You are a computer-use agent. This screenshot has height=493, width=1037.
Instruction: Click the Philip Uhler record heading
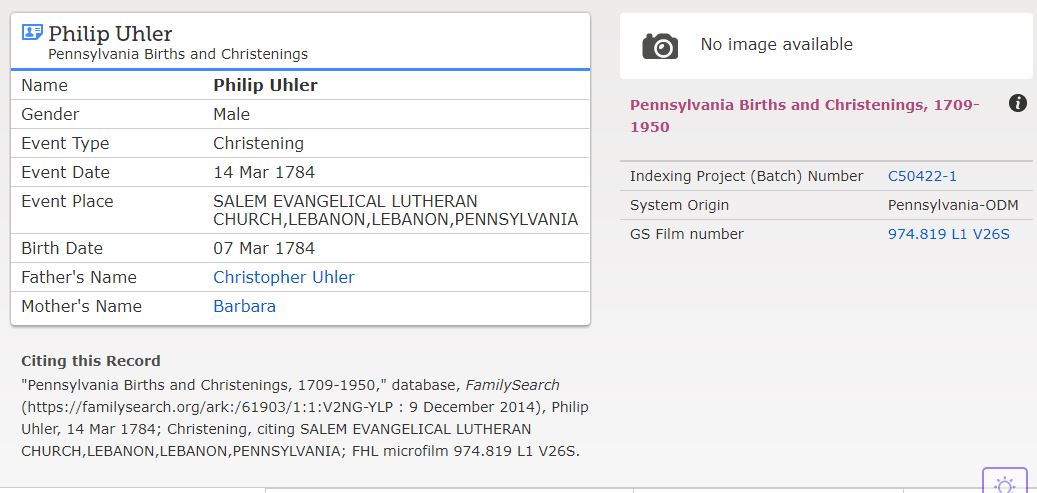point(110,34)
